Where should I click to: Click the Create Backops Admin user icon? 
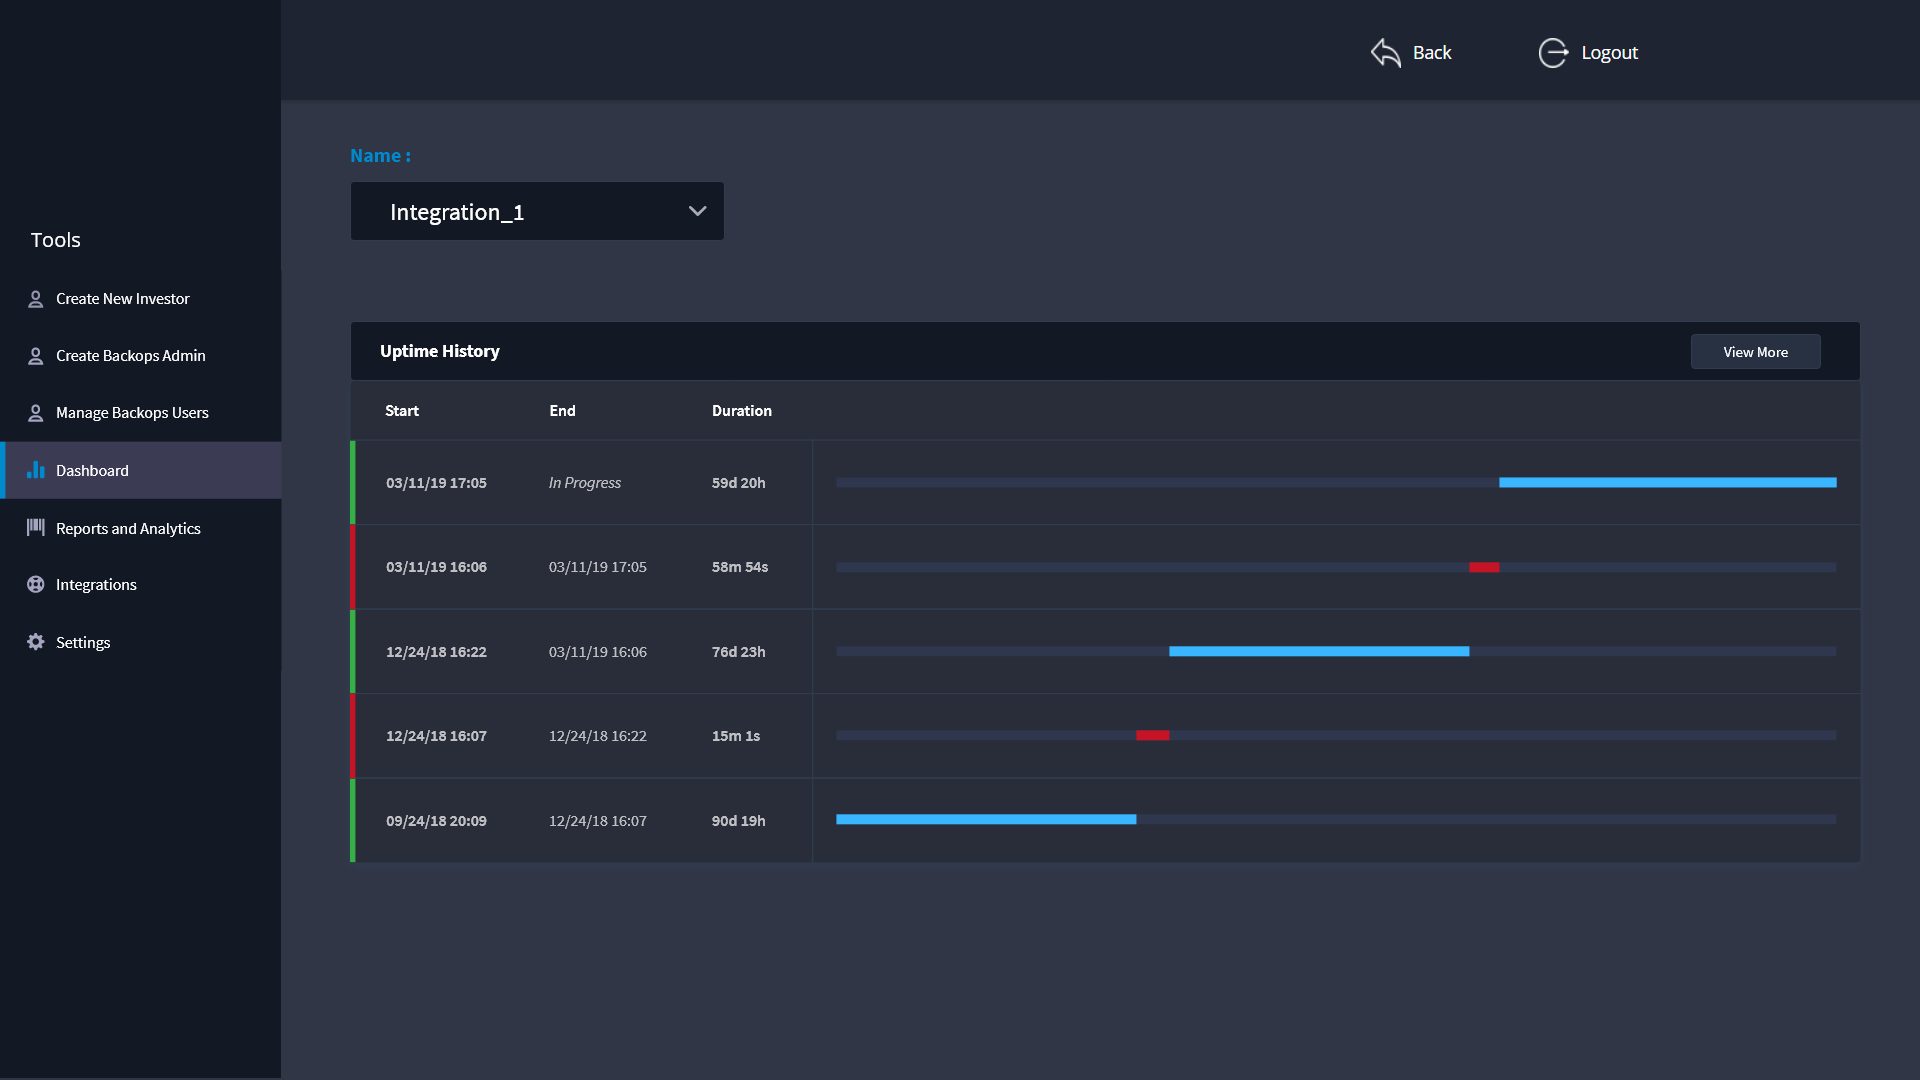pos(36,356)
